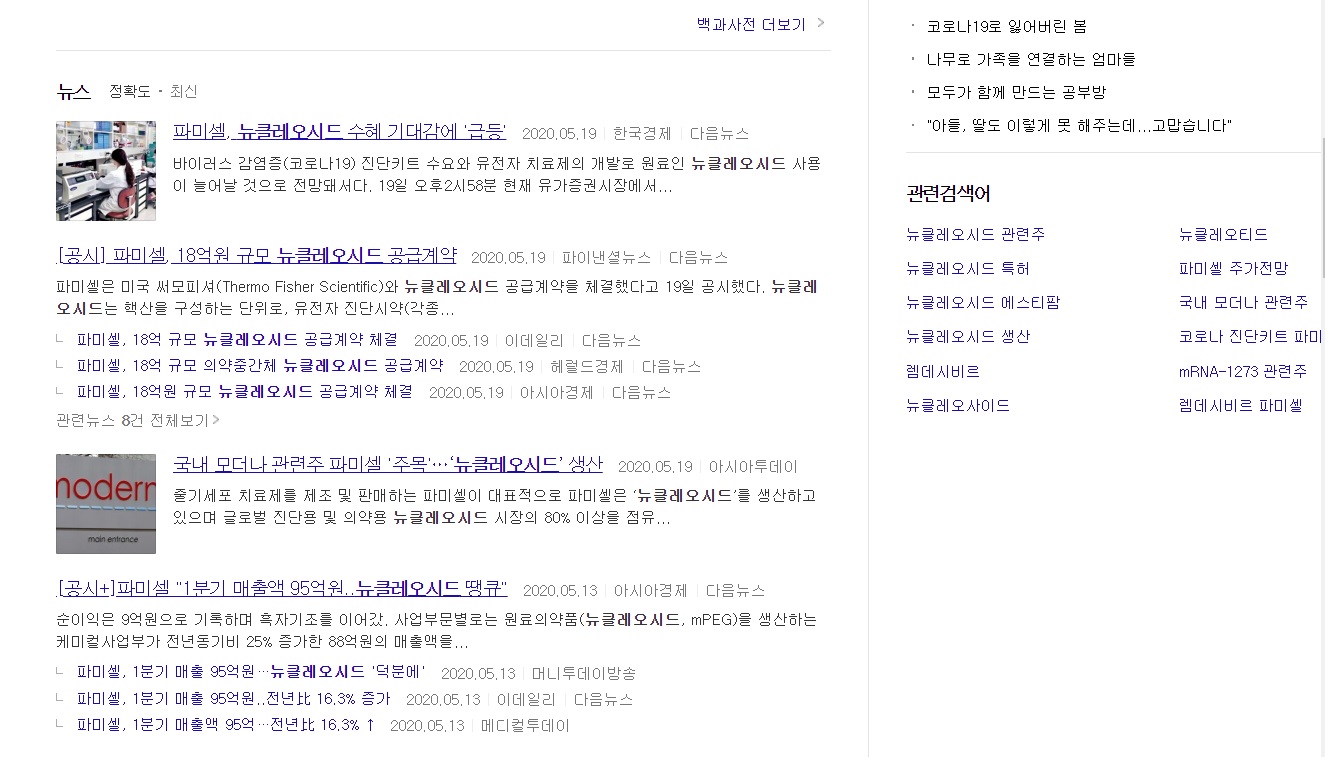
Task: Search related term 뉴클레오시드 특허
Action: coord(967,269)
